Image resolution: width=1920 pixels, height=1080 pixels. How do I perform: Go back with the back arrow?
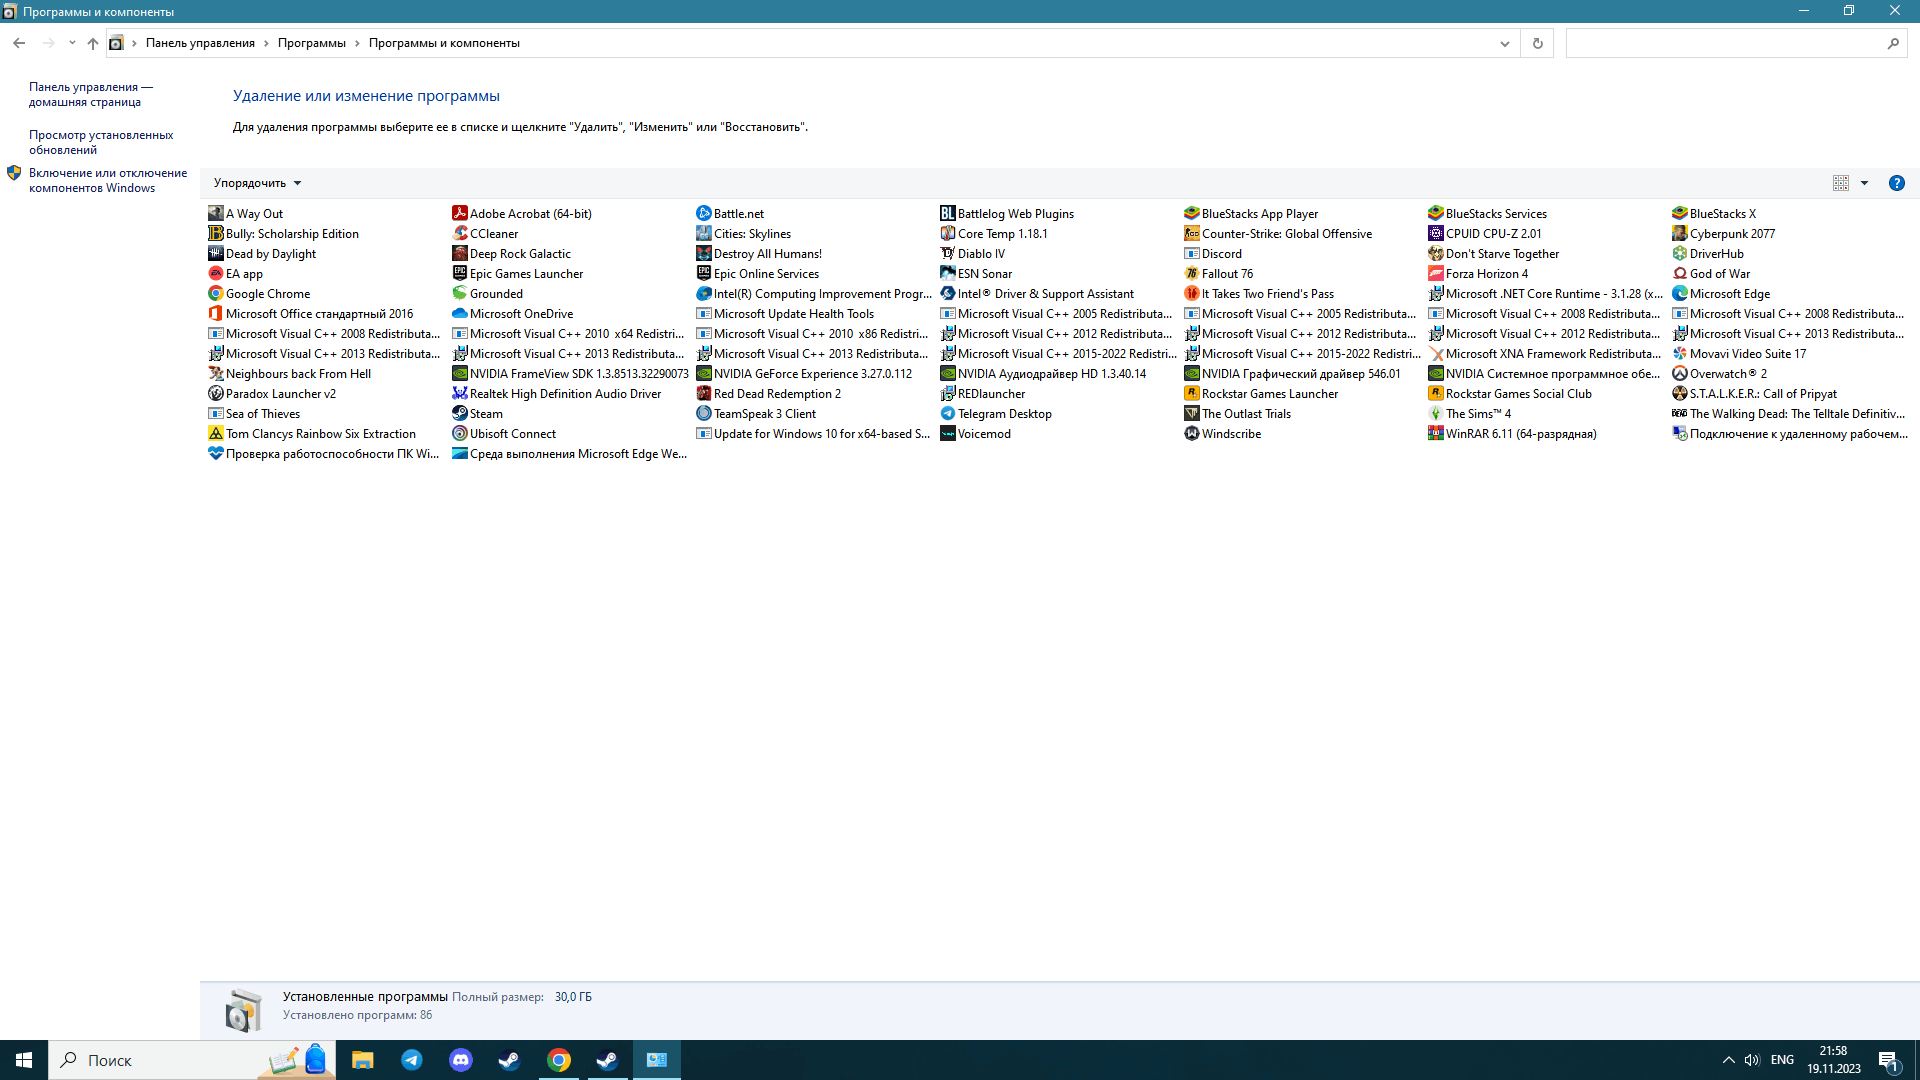pyautogui.click(x=19, y=43)
